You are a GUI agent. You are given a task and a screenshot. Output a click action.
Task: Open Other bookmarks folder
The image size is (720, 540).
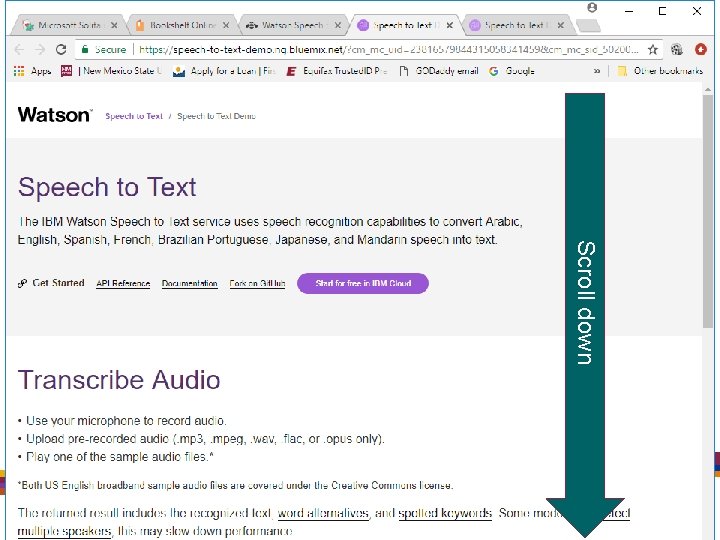[x=660, y=71]
